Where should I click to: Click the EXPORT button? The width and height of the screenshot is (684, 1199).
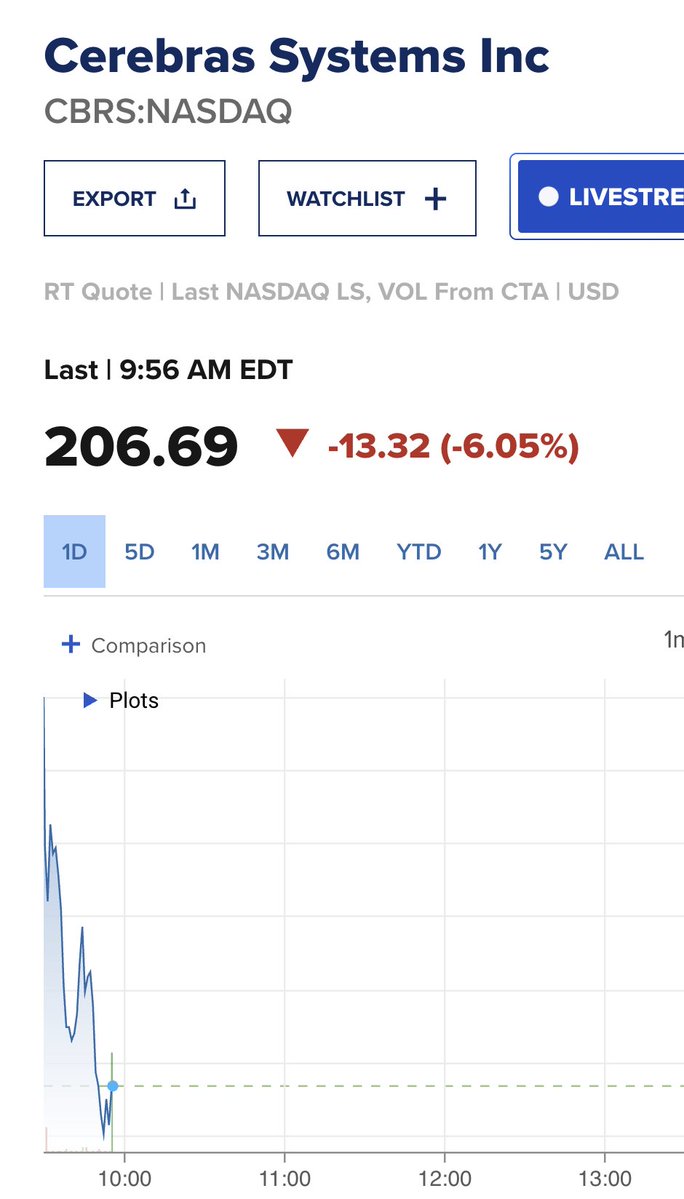(x=135, y=198)
